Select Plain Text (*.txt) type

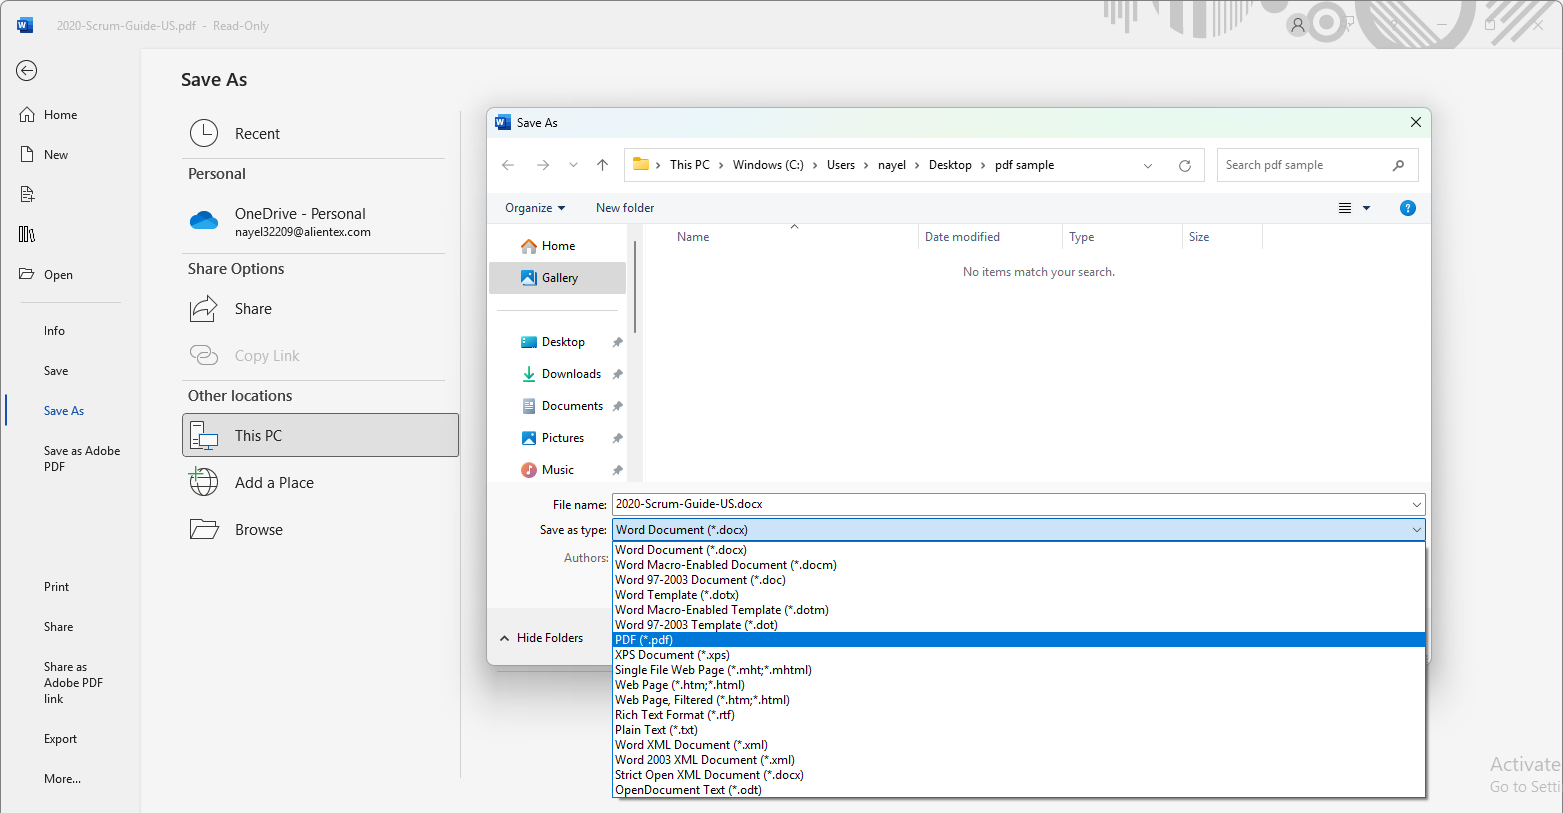1018,730
